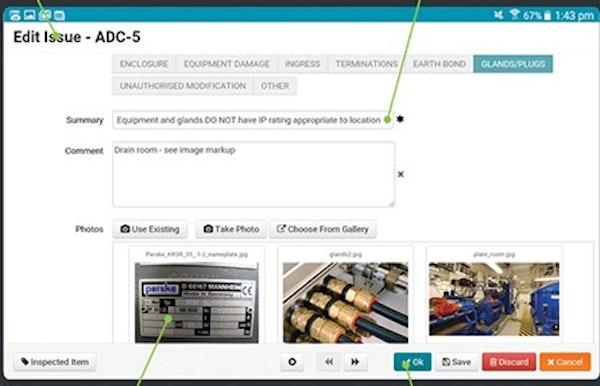Go to previous issue with rewind icon

pyautogui.click(x=328, y=362)
